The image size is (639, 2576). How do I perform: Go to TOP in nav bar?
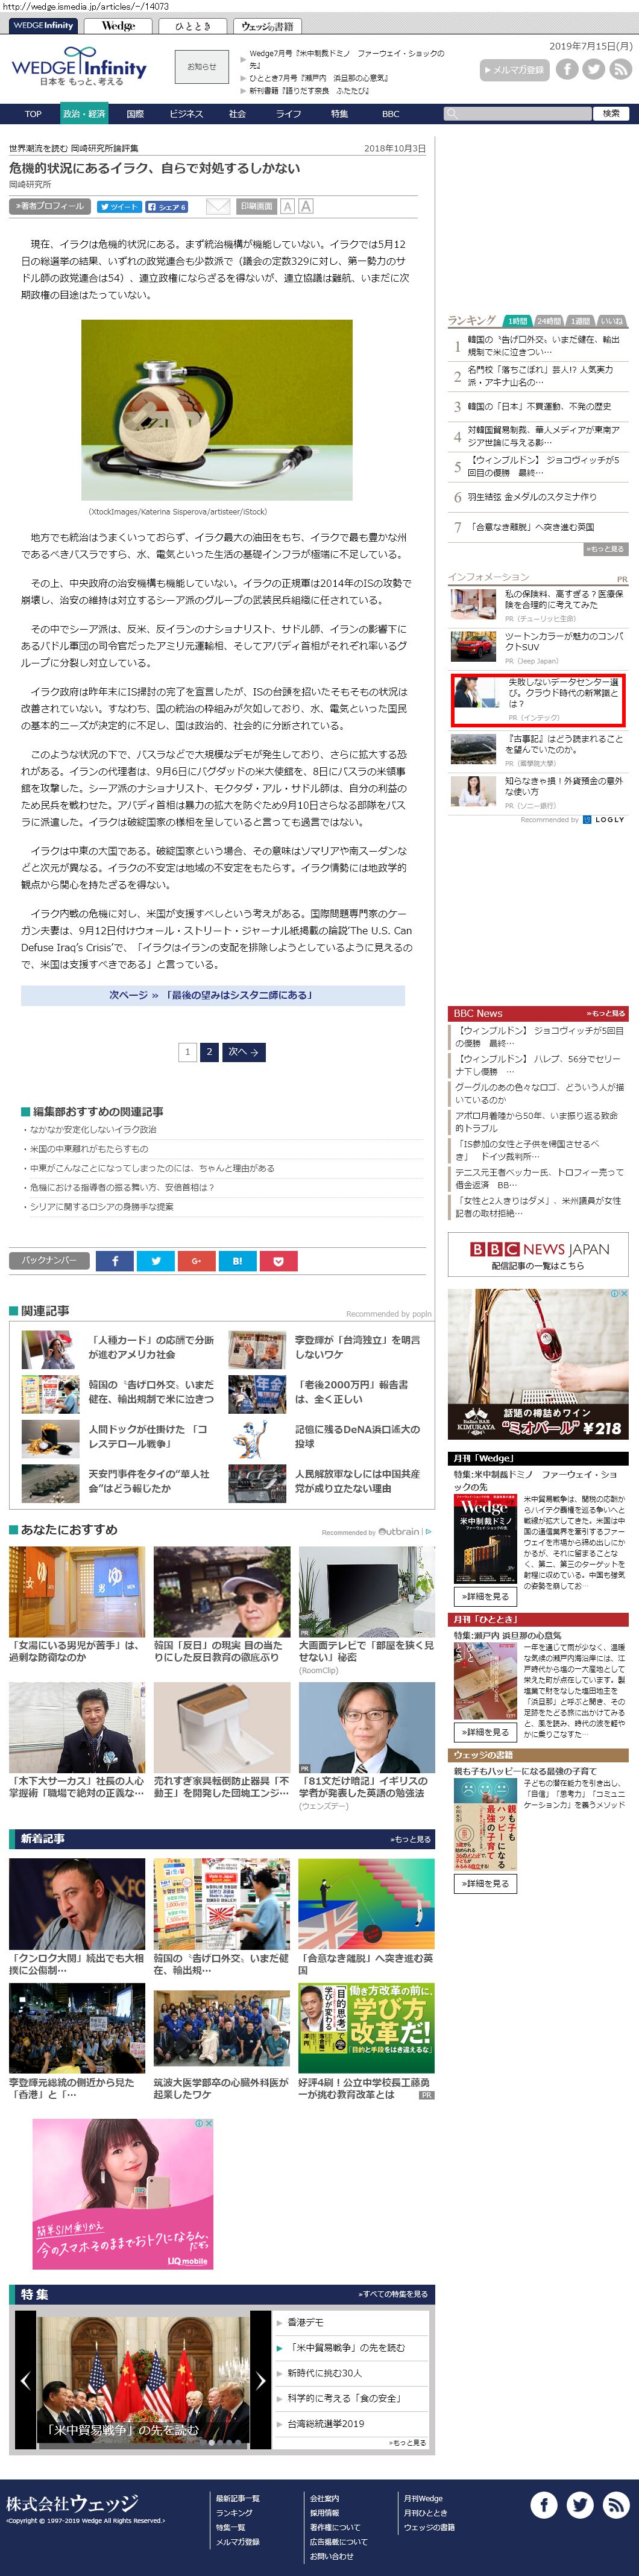pyautogui.click(x=33, y=114)
